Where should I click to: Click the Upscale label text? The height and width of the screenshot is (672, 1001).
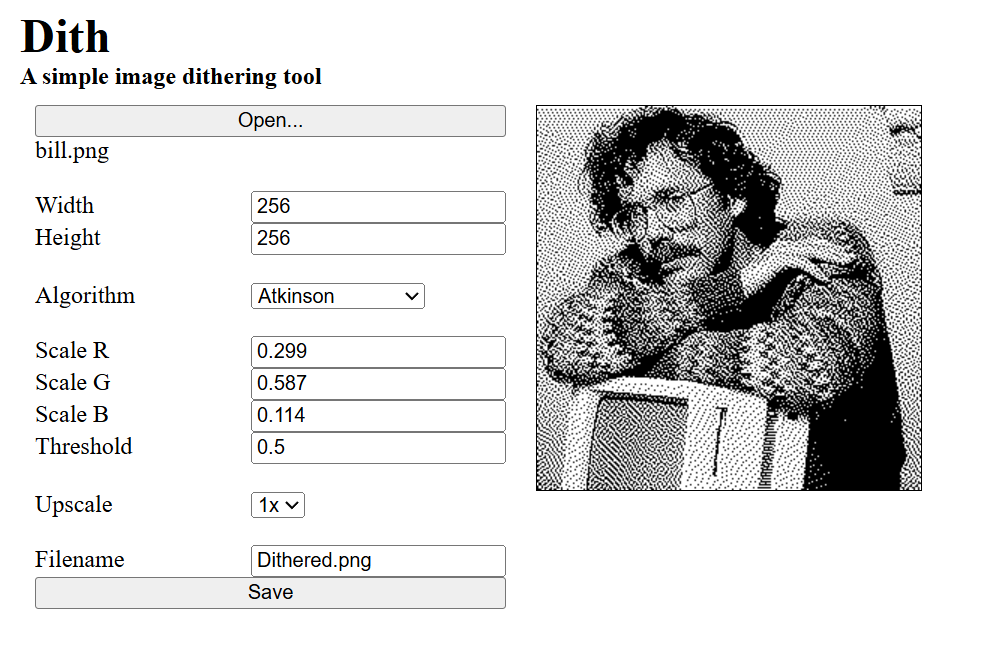click(73, 505)
